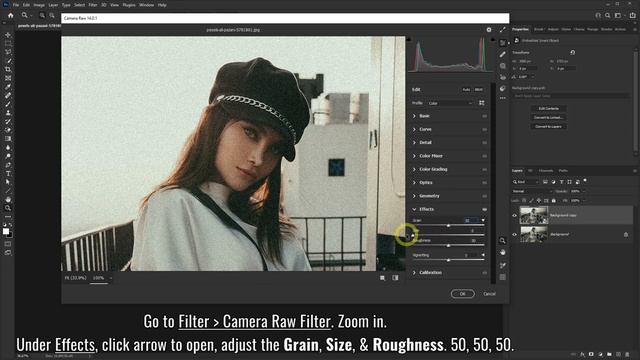The height and width of the screenshot is (360, 640).
Task: Expand the Calibration panel
Action: click(x=414, y=273)
